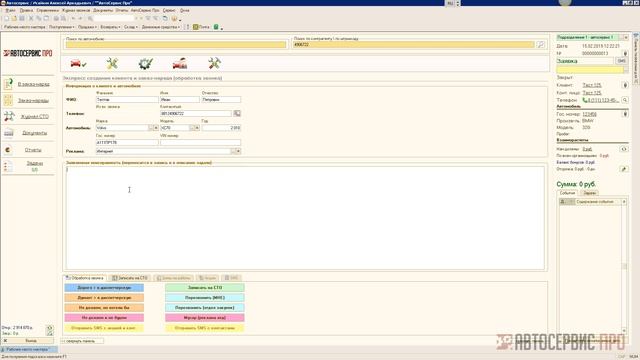This screenshot has height=360, width=640.
Task: Open the Файл menu
Action: pos(10,10)
